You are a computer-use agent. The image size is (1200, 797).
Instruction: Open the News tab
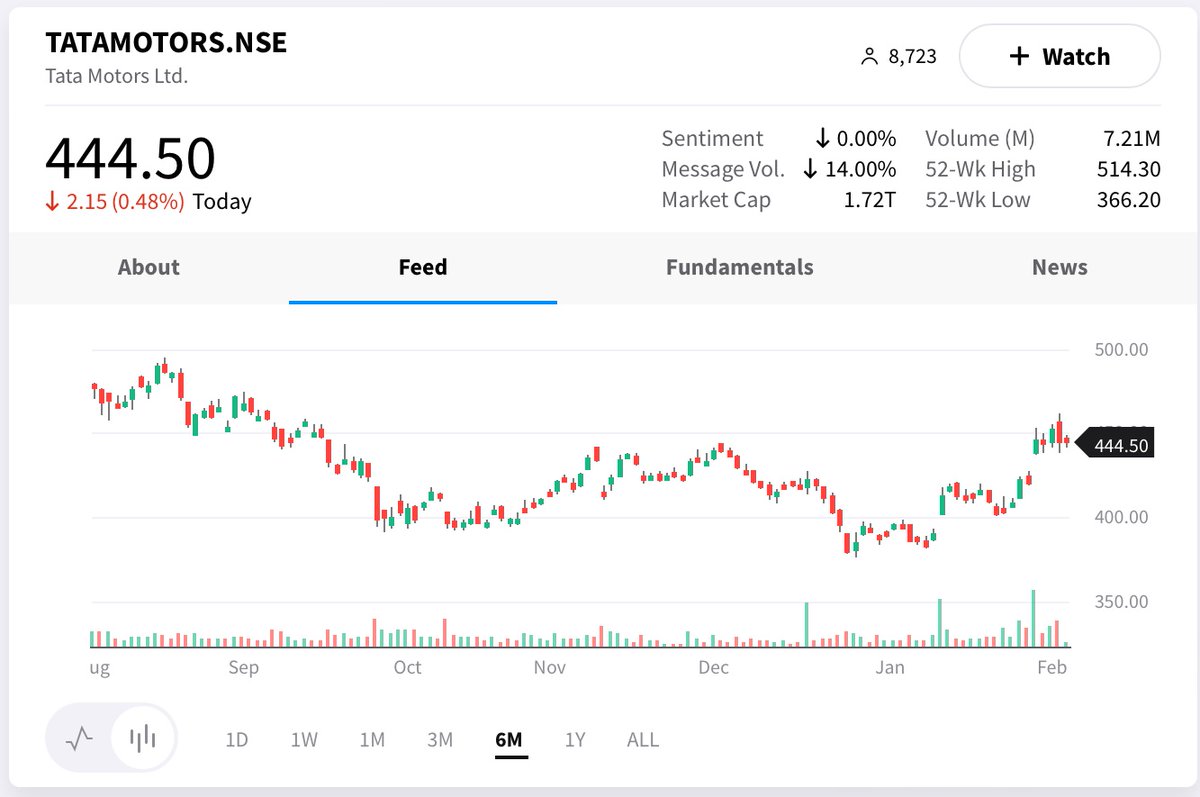click(1060, 267)
